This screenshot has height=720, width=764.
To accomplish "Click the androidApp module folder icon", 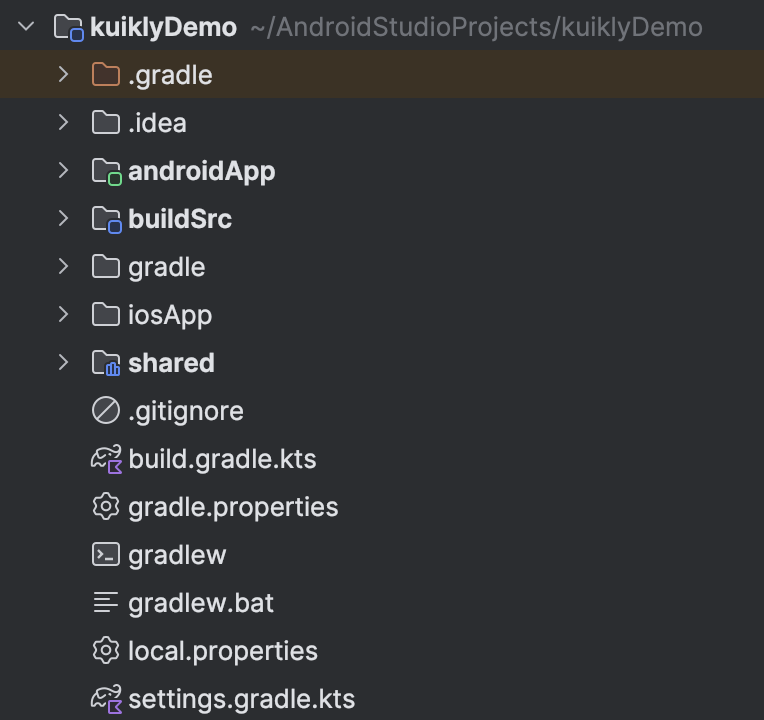I will (107, 172).
